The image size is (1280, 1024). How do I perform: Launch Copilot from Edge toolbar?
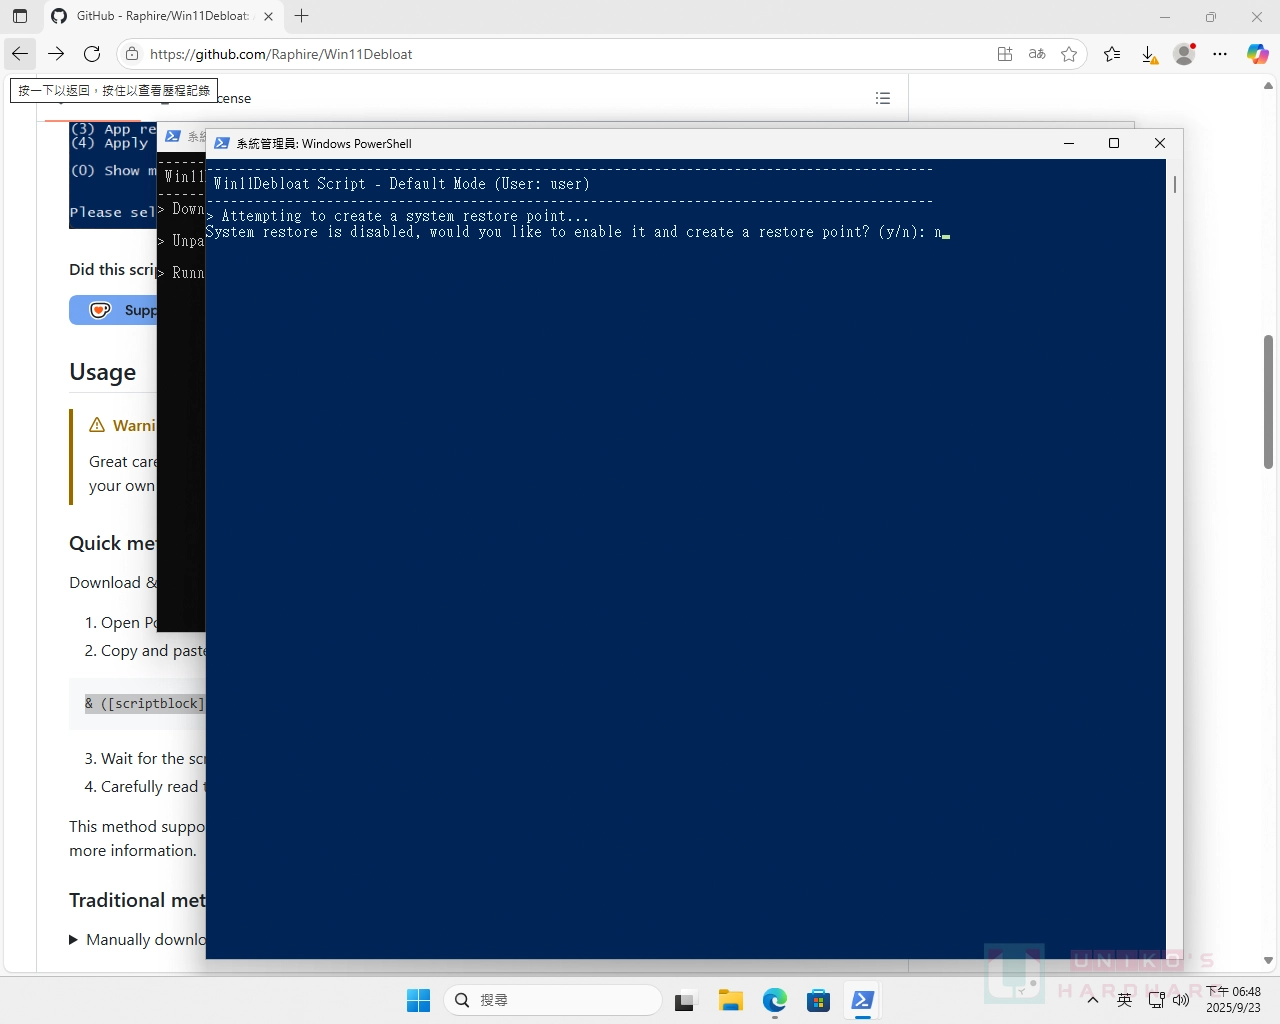coord(1257,54)
